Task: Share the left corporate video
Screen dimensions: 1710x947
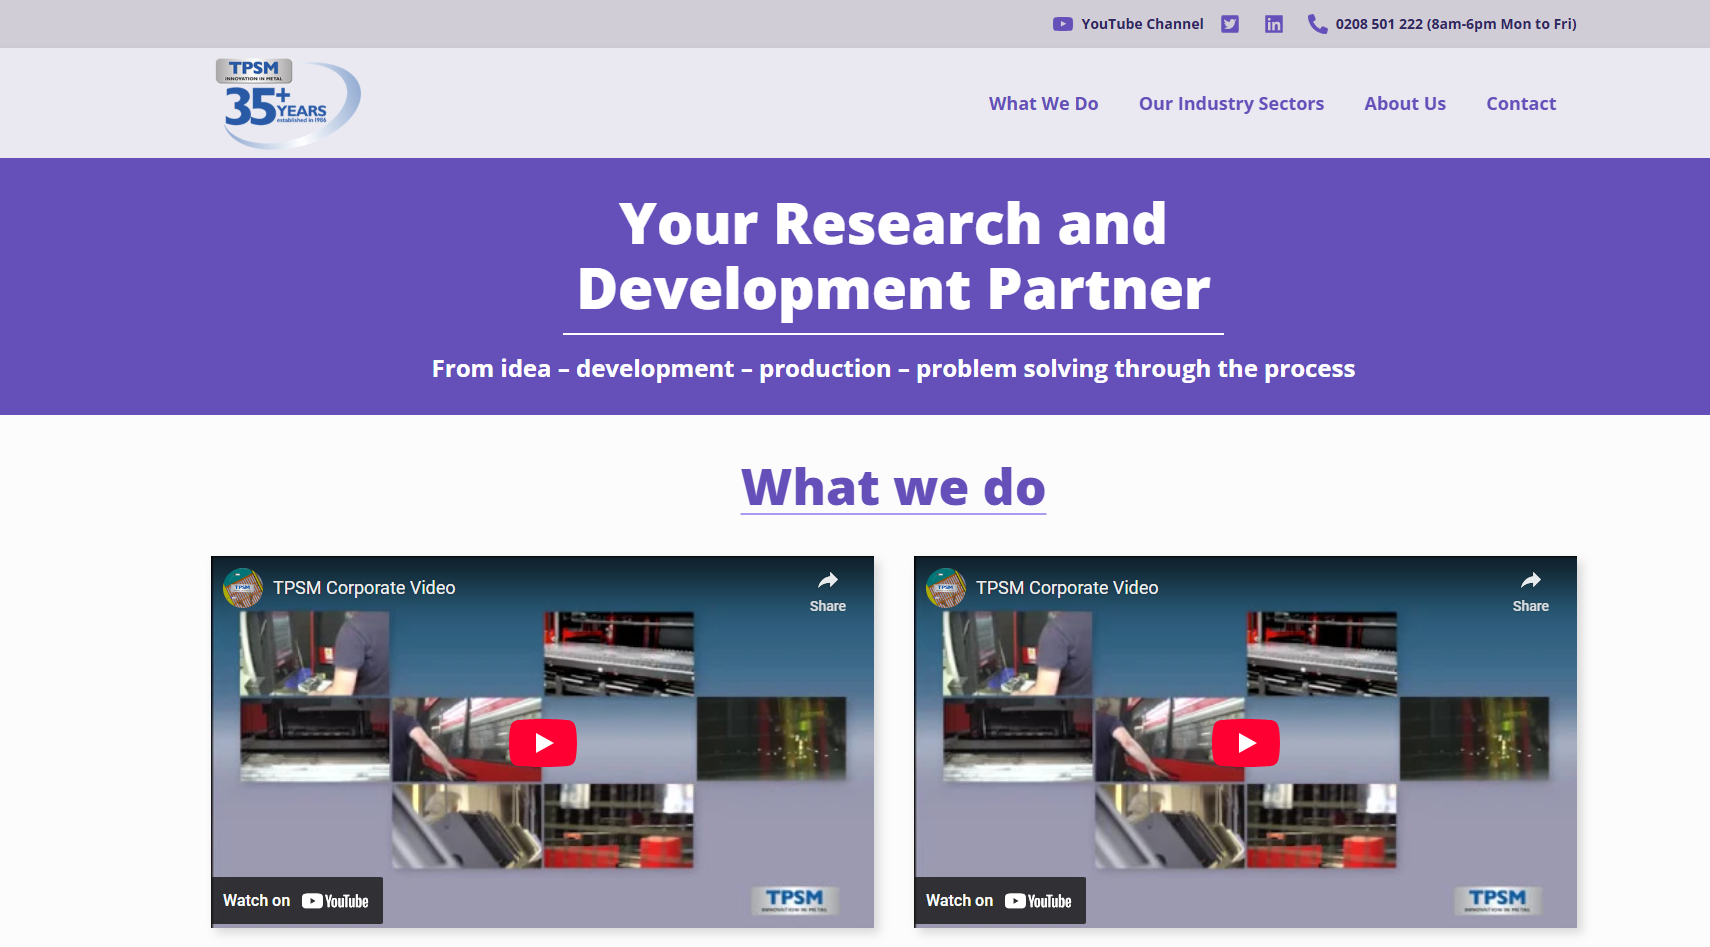Action: click(828, 592)
